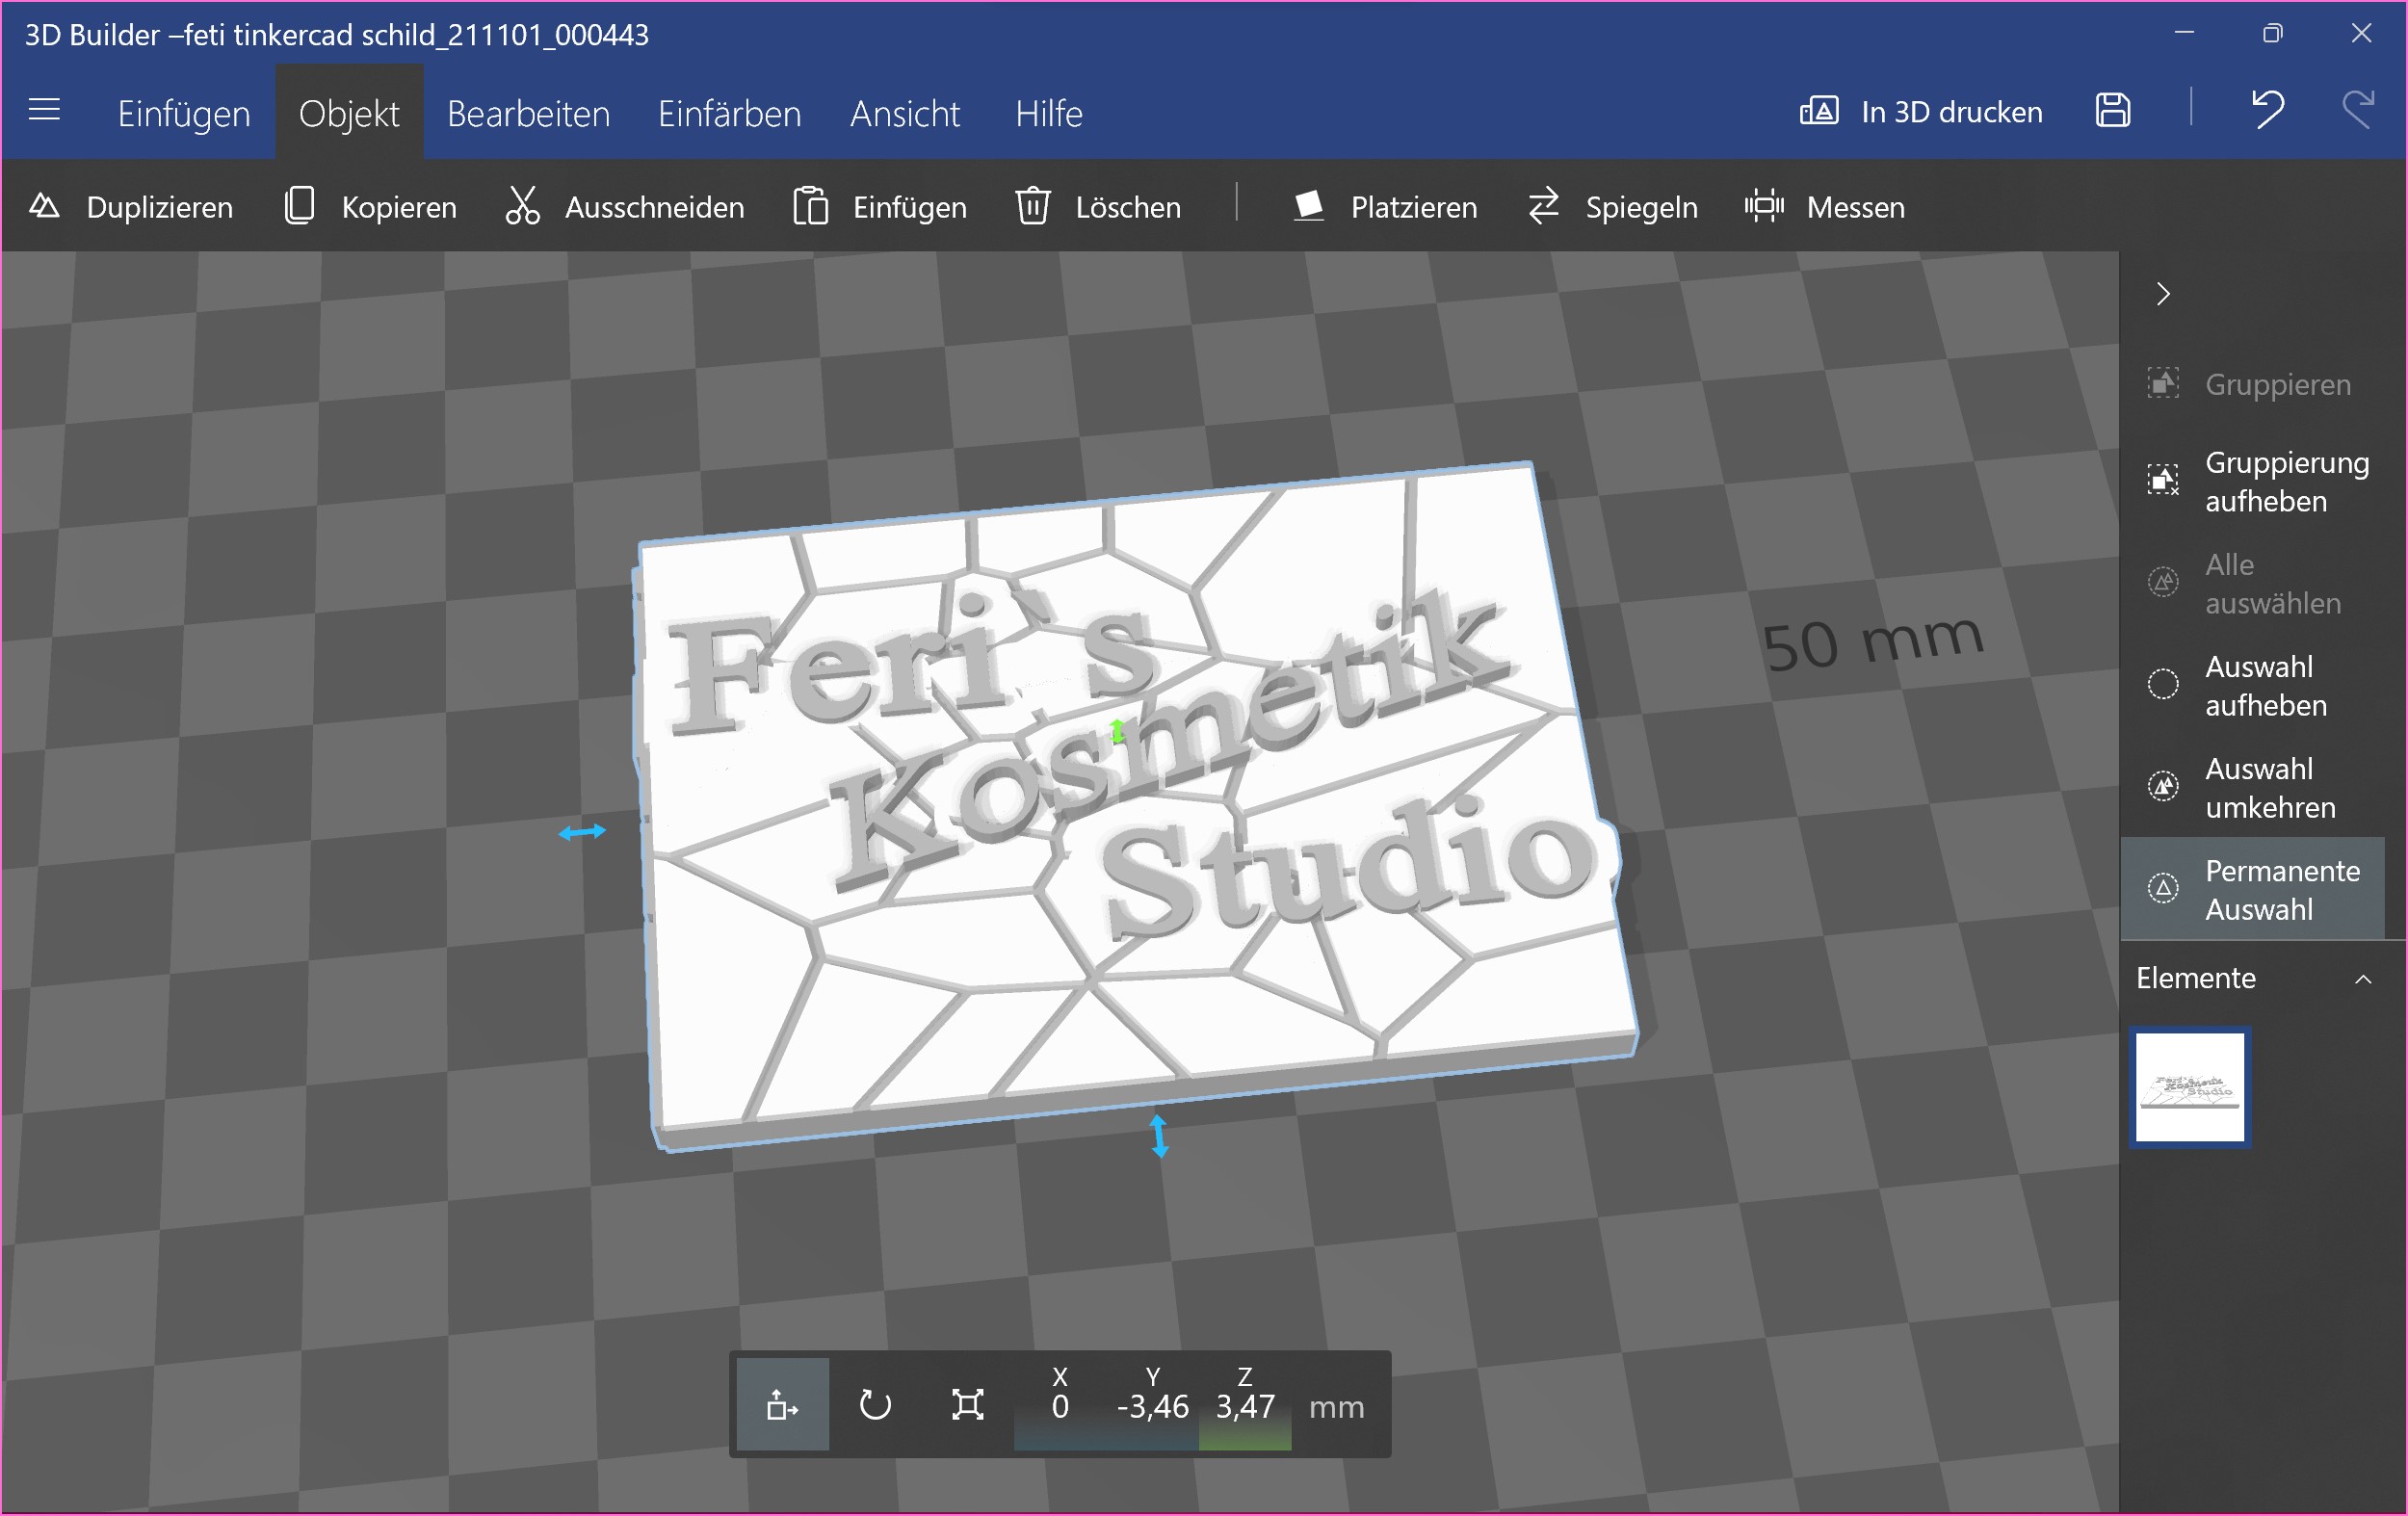Activate the Messen measure tool
The image size is (2408, 1516).
pyautogui.click(x=1825, y=207)
